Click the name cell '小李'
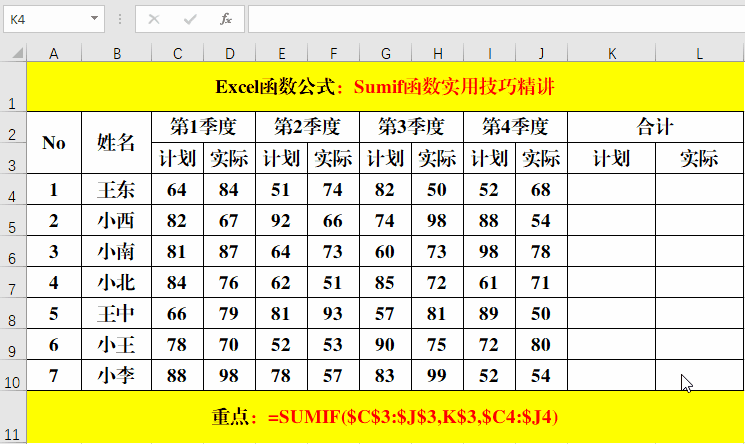This screenshot has height=444, width=745. 117,375
